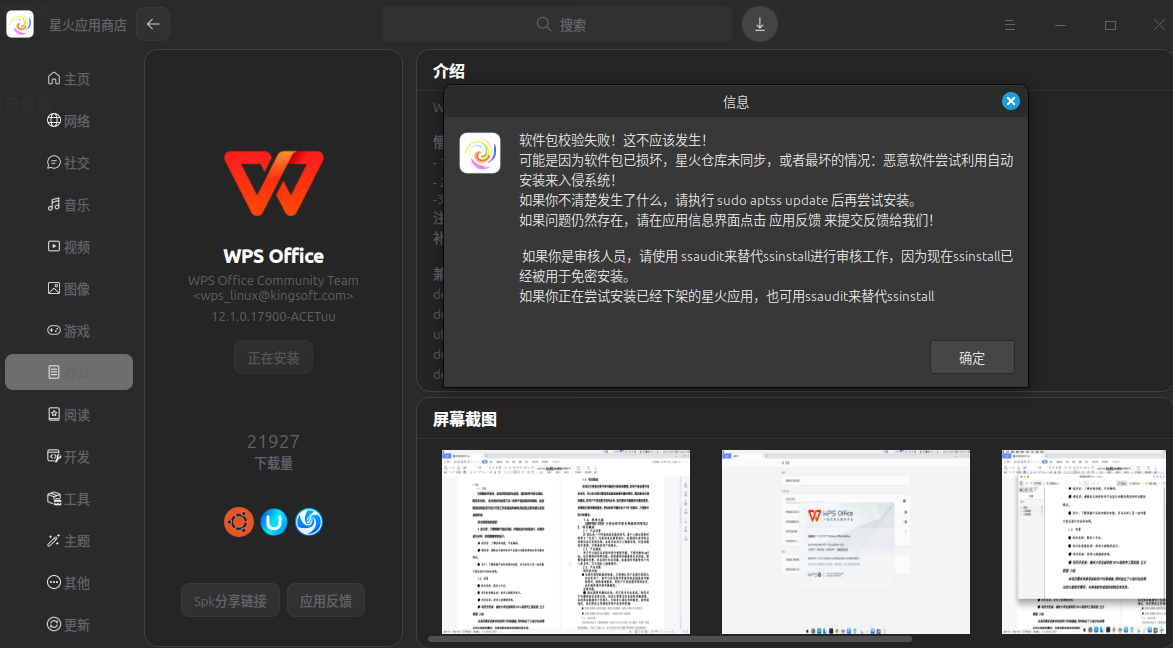Click the WPS Office app logo

pyautogui.click(x=274, y=183)
